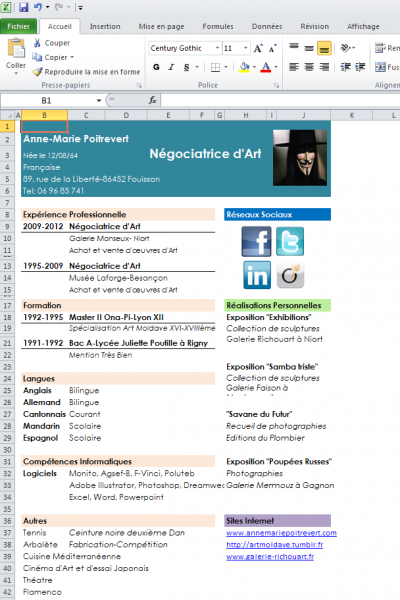Click the text orientation icon

click(346, 48)
